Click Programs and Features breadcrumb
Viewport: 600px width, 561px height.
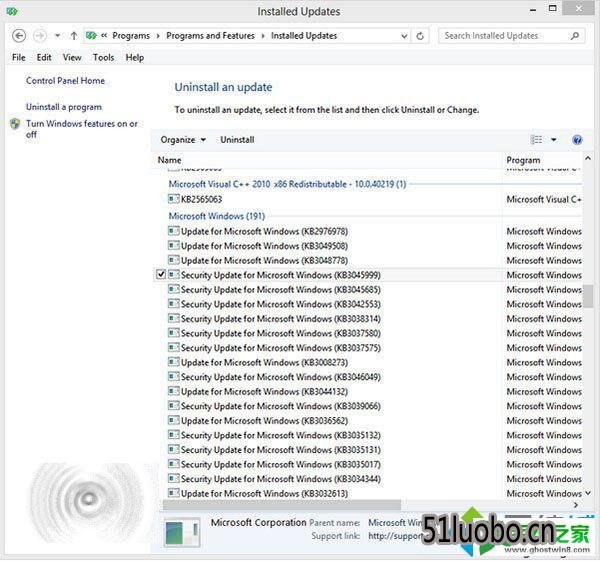click(210, 36)
